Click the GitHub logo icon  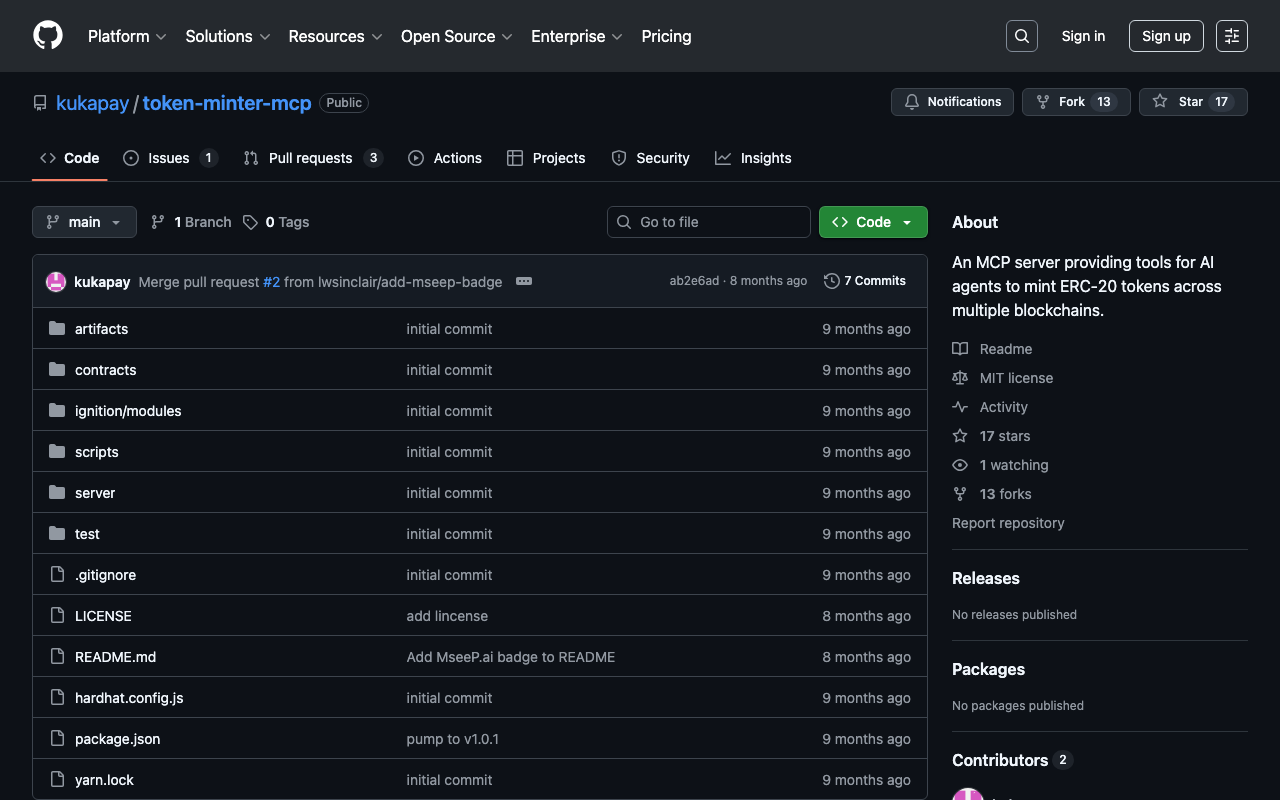click(x=48, y=36)
